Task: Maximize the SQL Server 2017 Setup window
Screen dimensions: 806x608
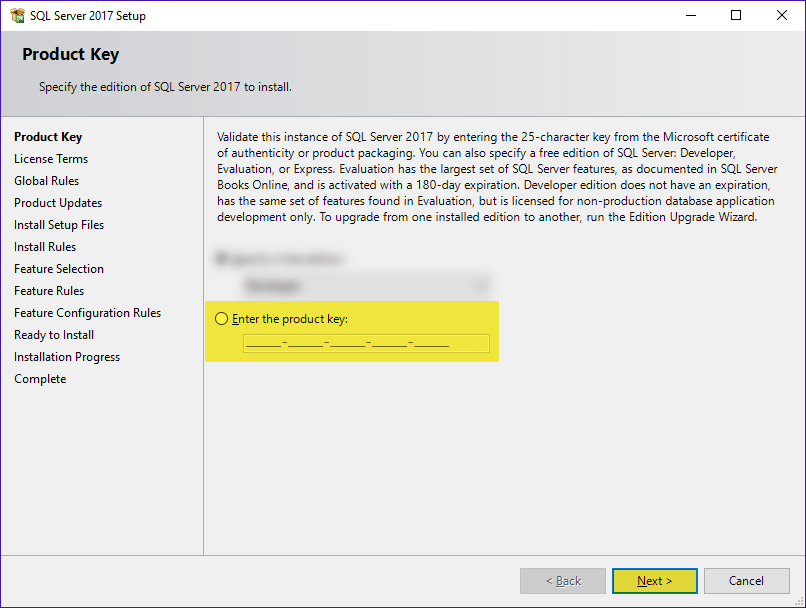Action: coord(736,15)
